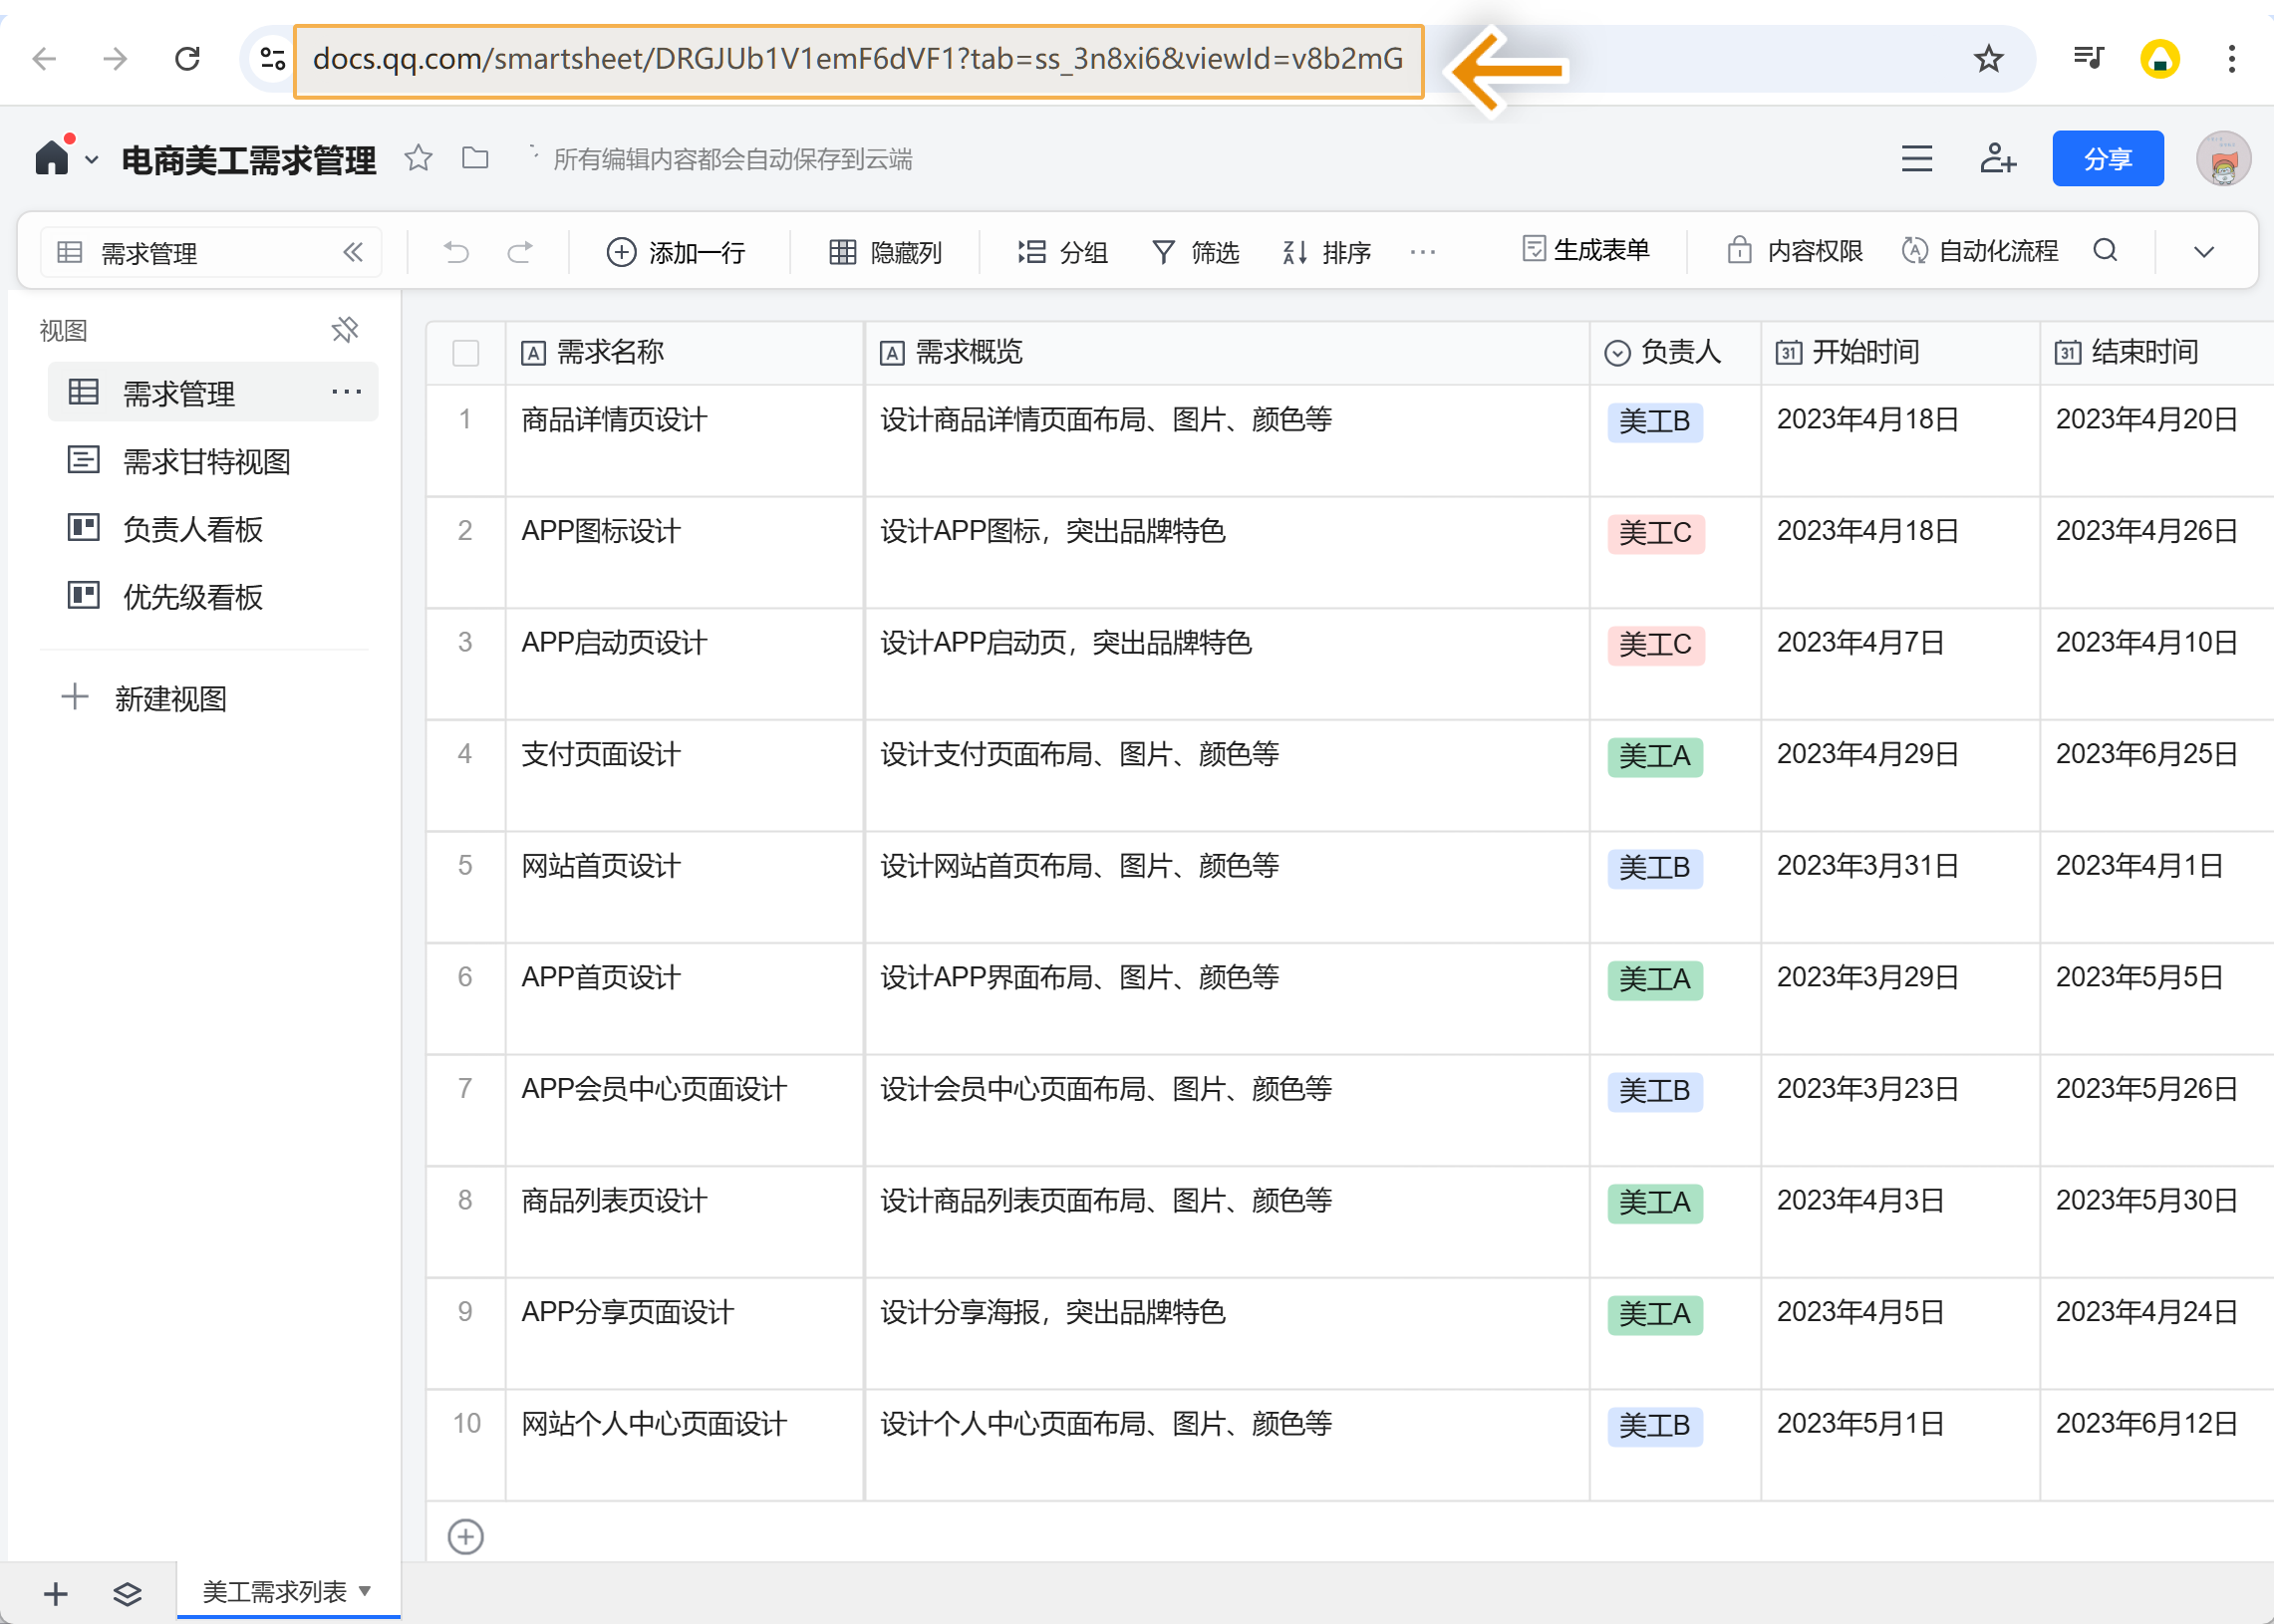The image size is (2274, 1624).
Task: Open the sheet layers icon at bottom
Action: (x=127, y=1593)
